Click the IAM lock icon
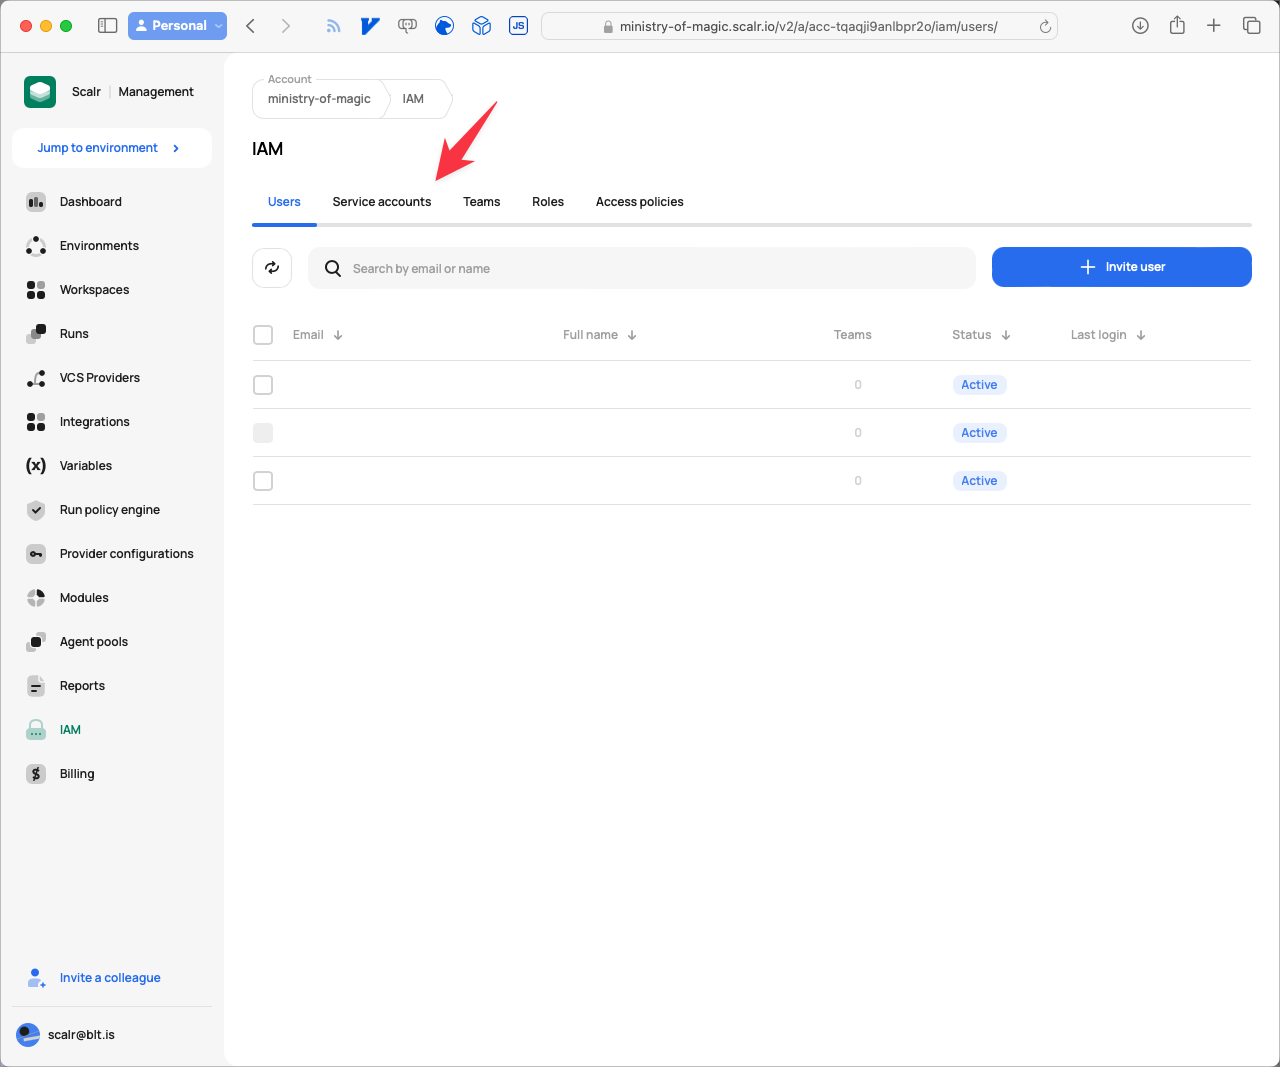 tap(36, 730)
